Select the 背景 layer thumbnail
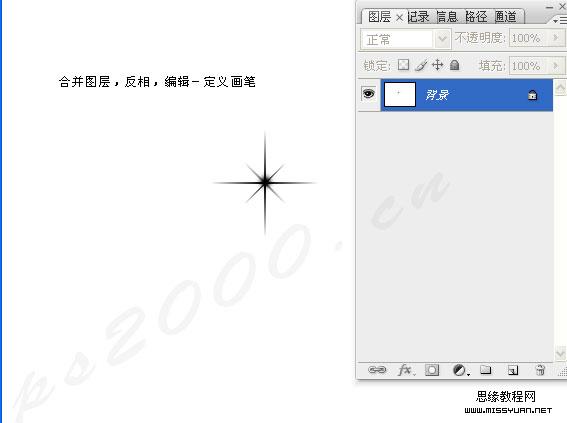The width and height of the screenshot is (567, 423). point(400,94)
